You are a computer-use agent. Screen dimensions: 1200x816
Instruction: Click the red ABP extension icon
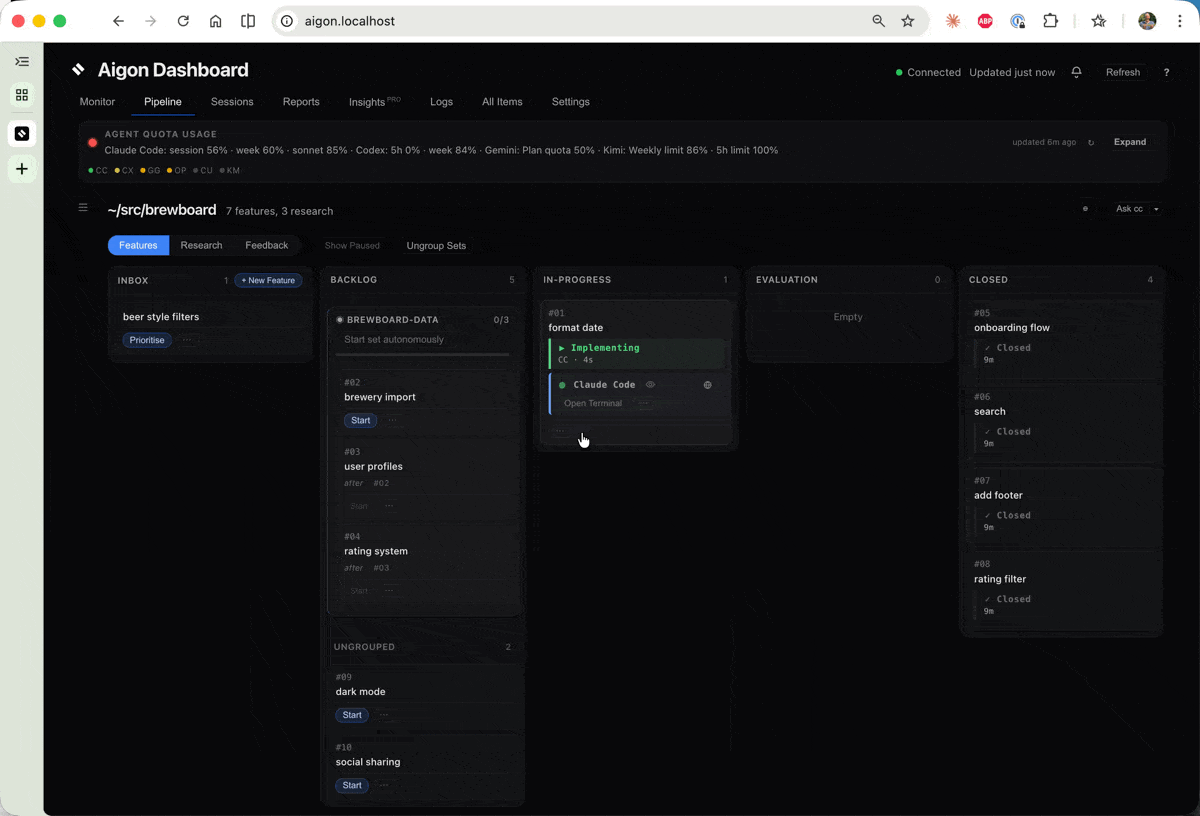[x=985, y=21]
